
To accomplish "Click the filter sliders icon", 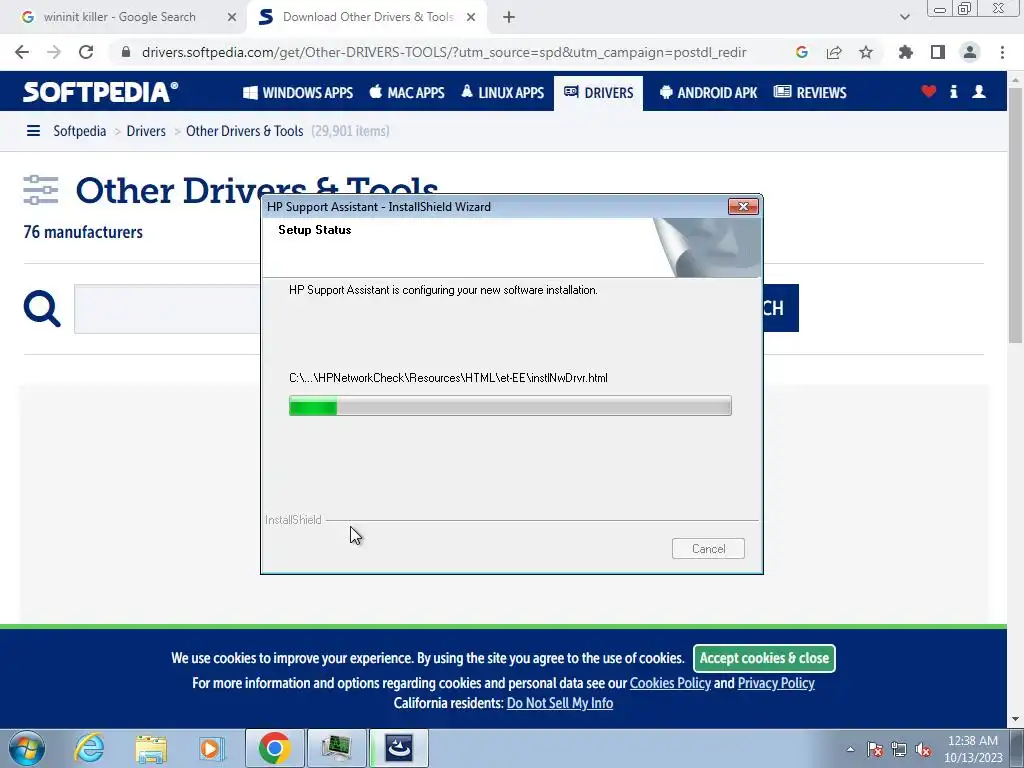I will 40,190.
